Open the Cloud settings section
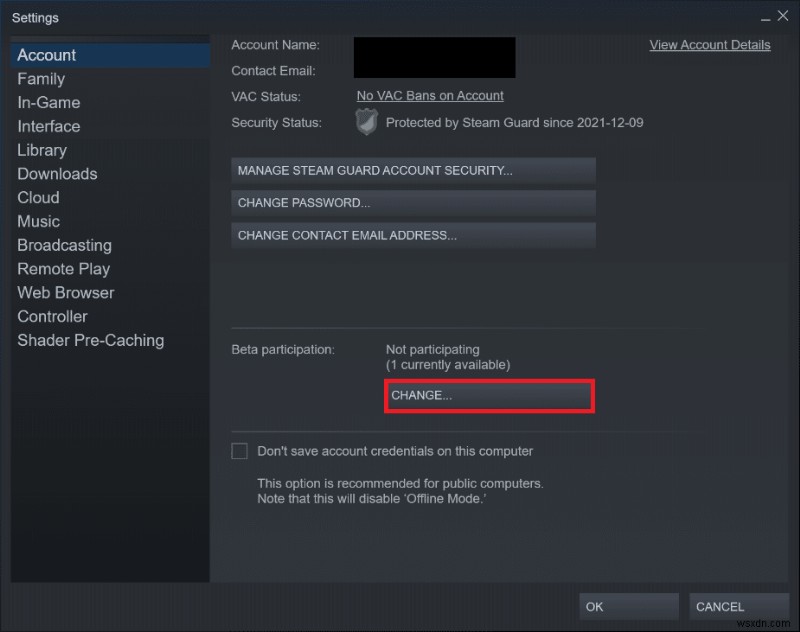 pos(38,198)
